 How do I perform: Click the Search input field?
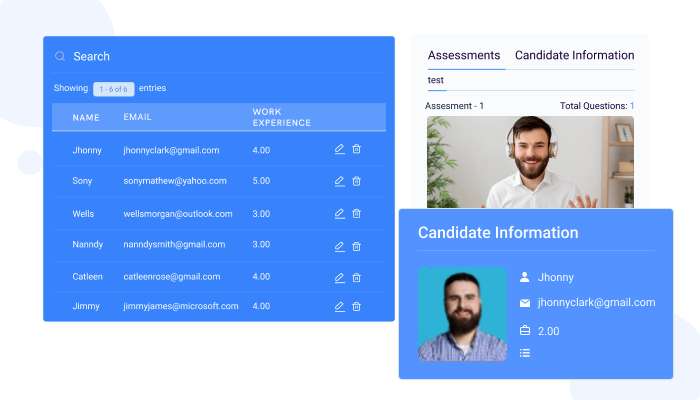(219, 57)
